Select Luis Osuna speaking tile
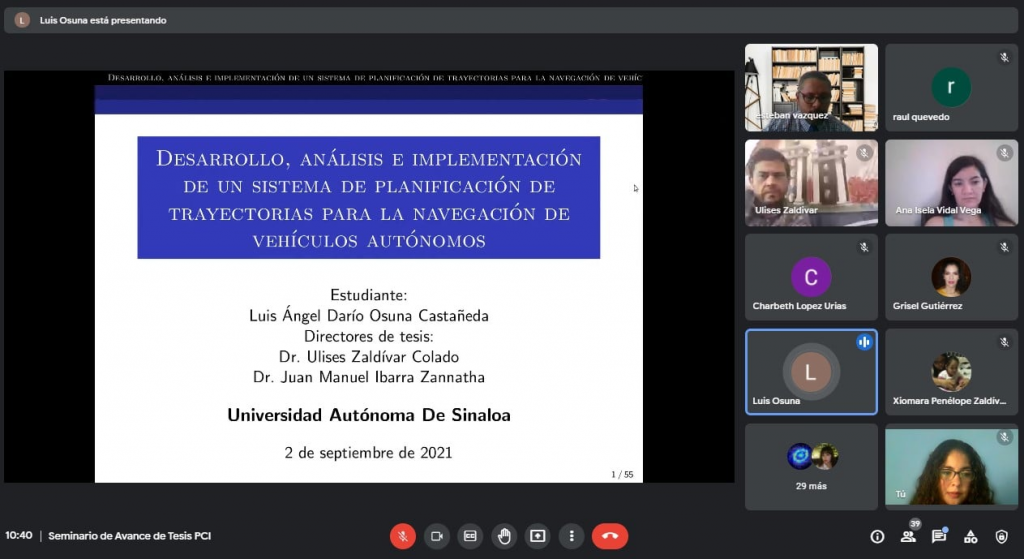1024x559 pixels. (x=811, y=372)
